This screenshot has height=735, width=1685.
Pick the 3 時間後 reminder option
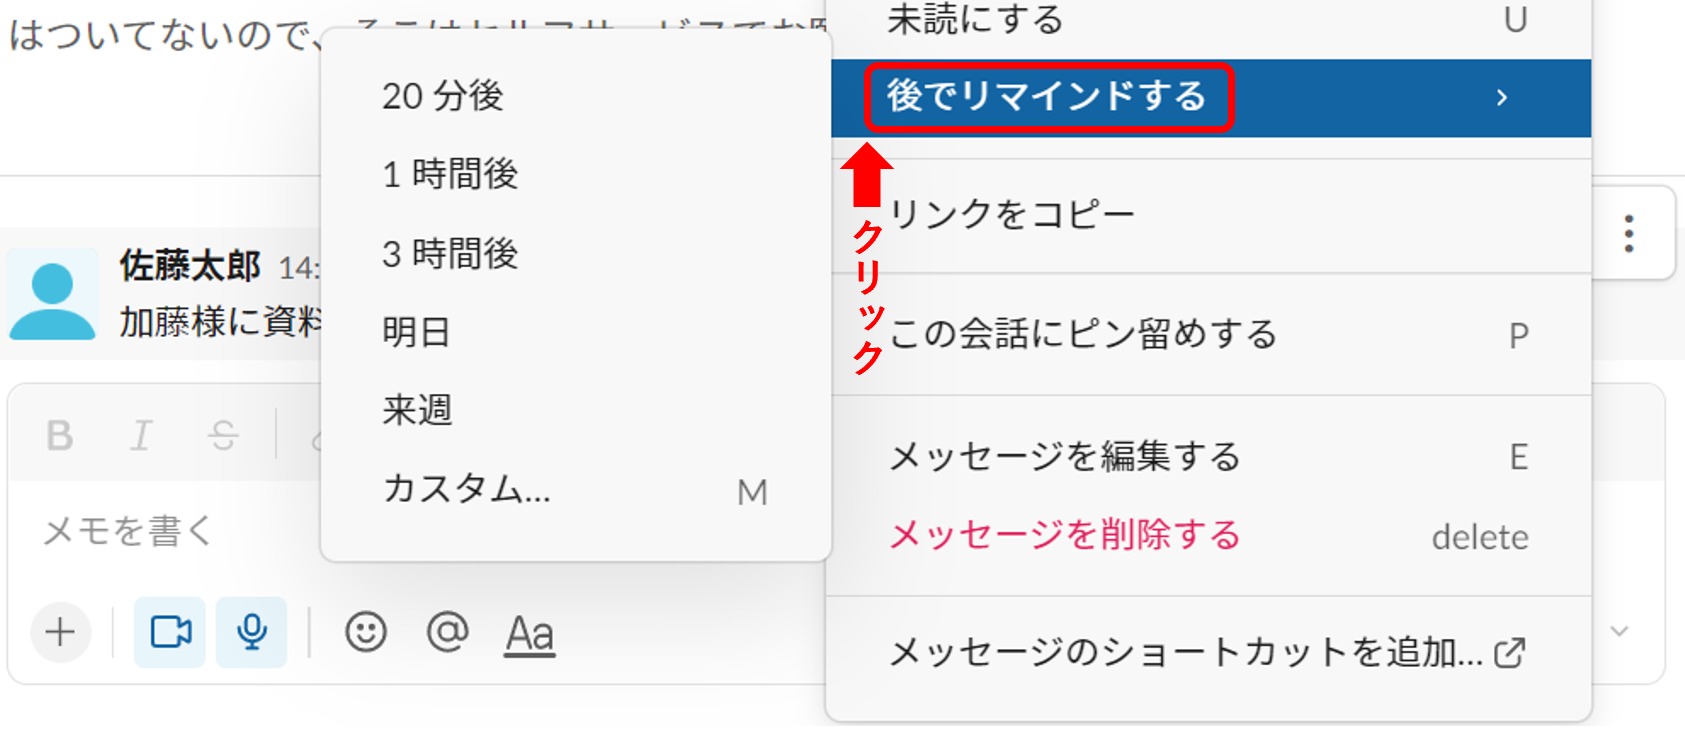point(575,254)
